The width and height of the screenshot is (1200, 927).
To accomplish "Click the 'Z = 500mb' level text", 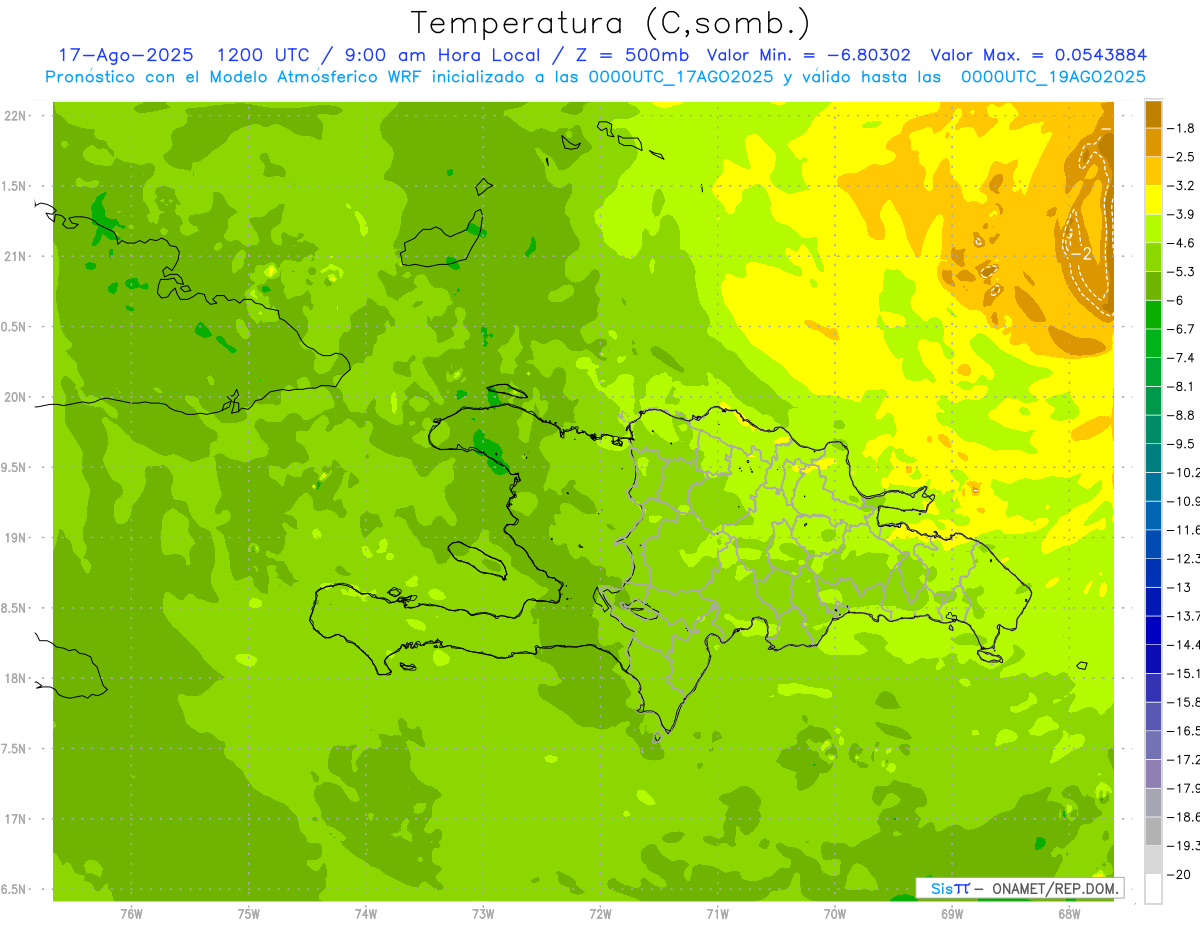I will (628, 55).
